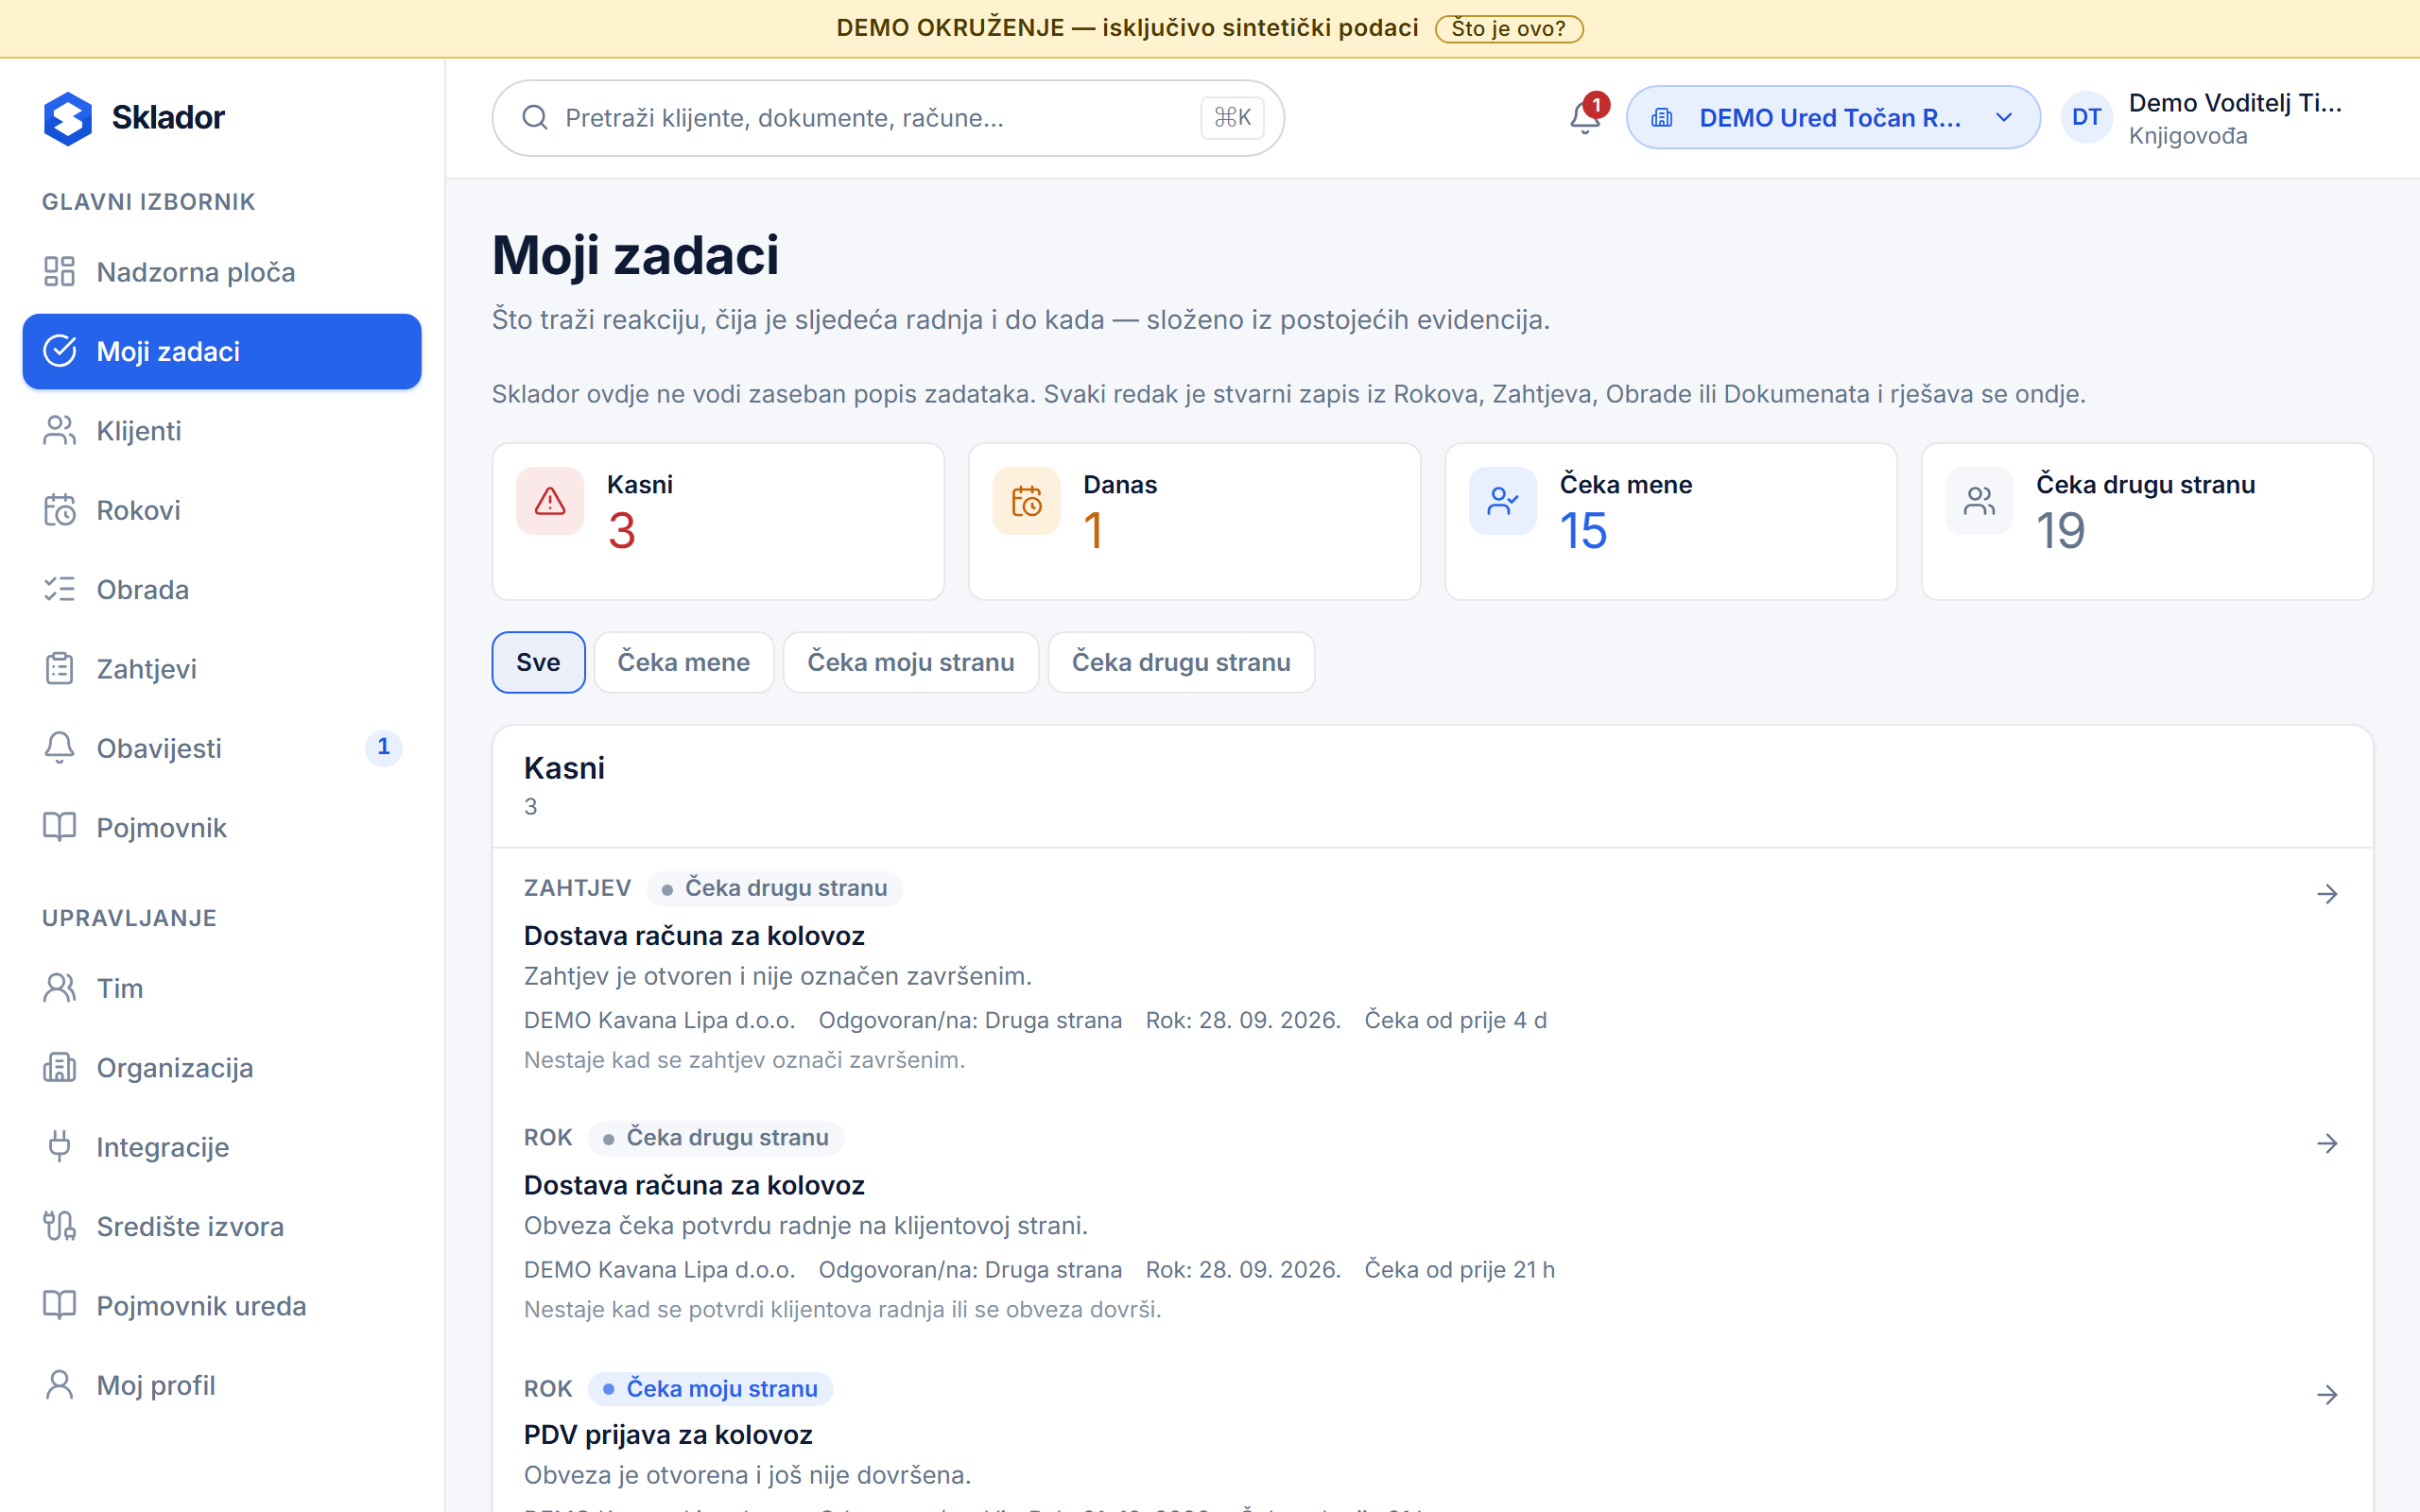Viewport: 2420px width, 1512px height.
Task: Open title PDV prijava za kolovoz
Action: click(668, 1435)
